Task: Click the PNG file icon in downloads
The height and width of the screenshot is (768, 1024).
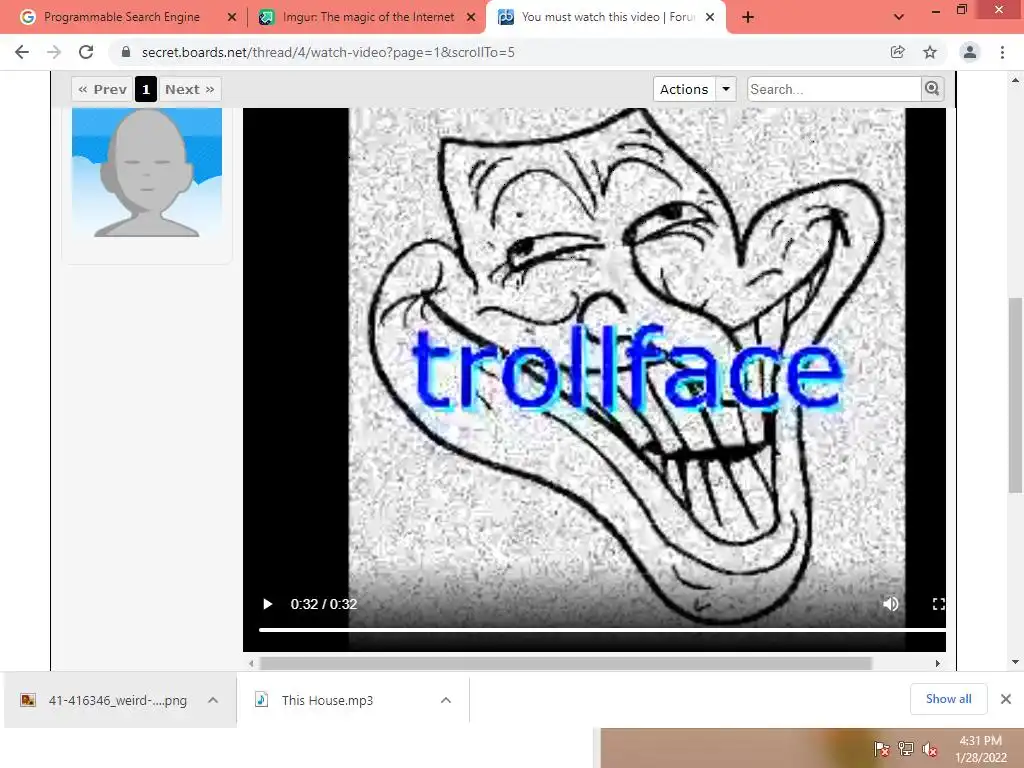Action: tap(27, 700)
